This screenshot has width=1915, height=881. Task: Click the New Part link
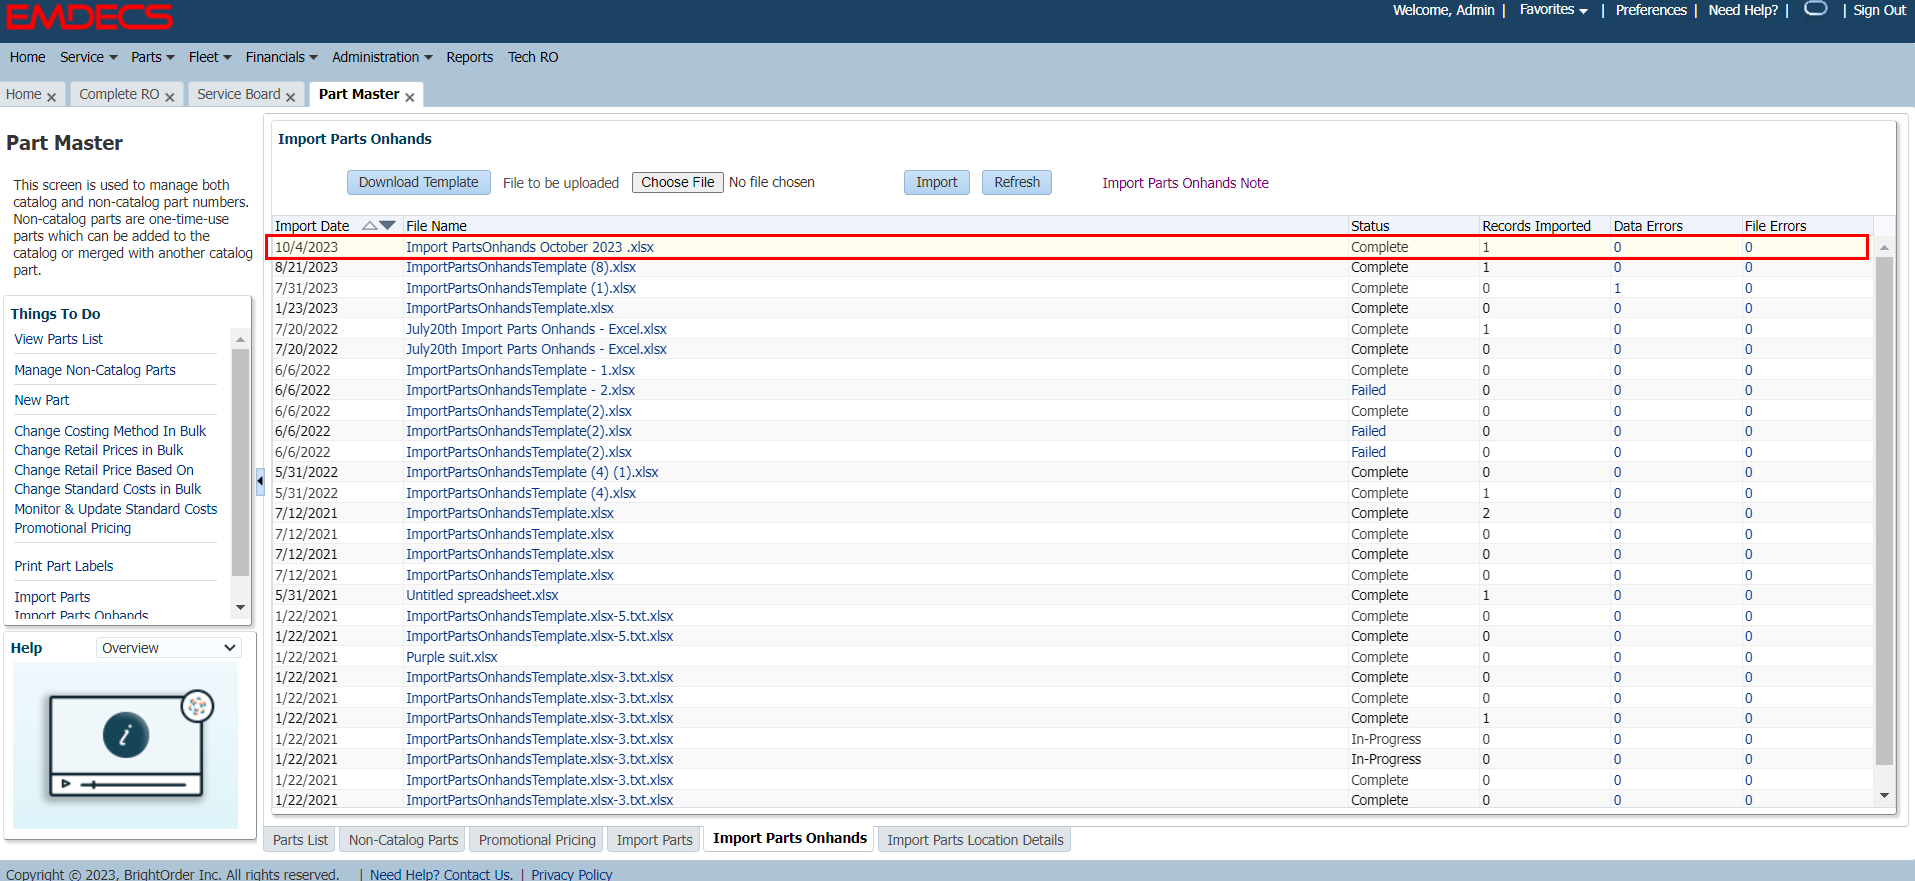42,400
